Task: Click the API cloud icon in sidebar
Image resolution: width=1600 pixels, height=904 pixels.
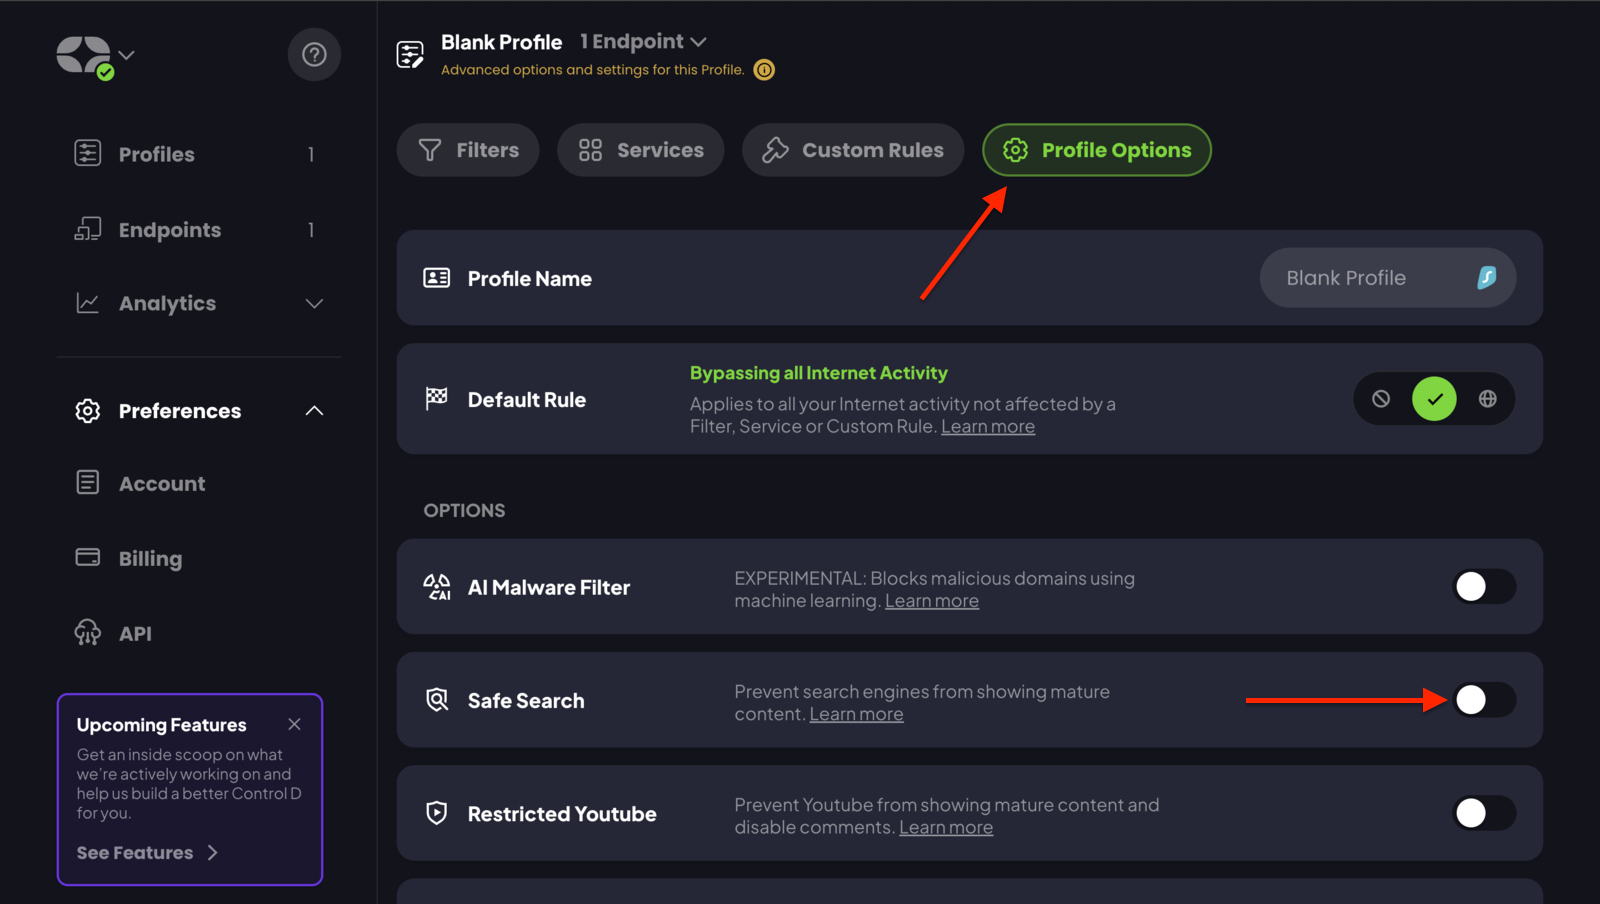Action: click(x=87, y=632)
